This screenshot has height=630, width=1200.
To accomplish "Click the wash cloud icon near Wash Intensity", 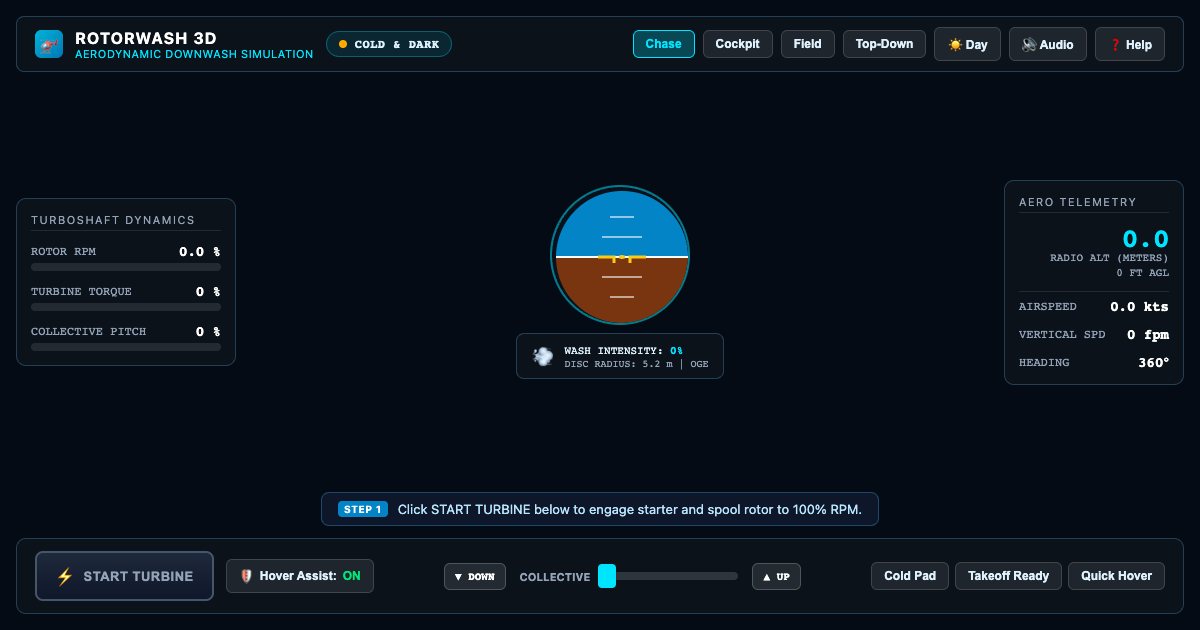I will pos(543,356).
